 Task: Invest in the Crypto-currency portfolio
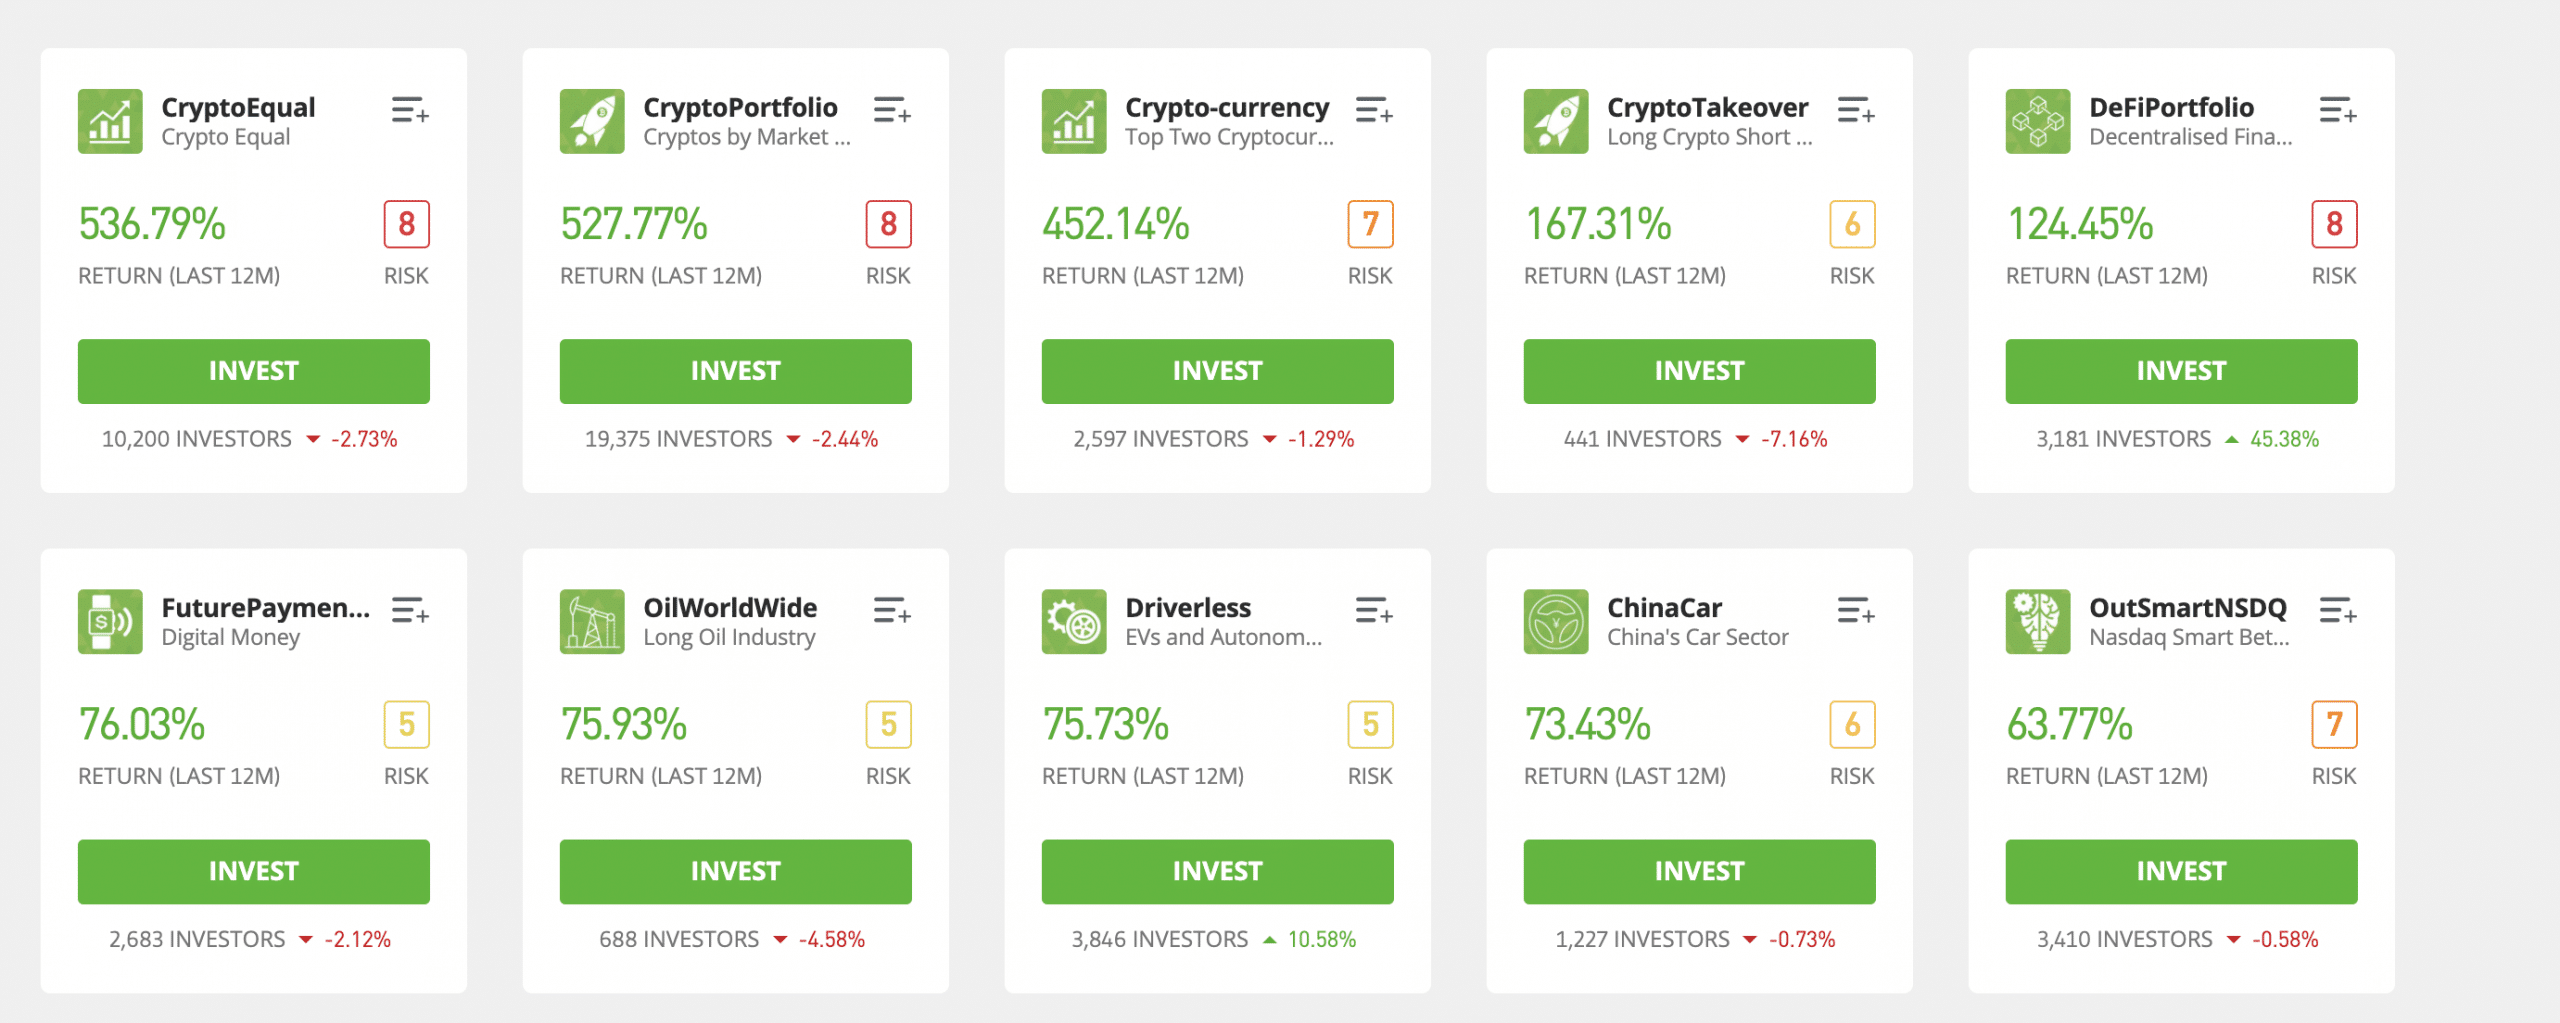(x=1218, y=371)
